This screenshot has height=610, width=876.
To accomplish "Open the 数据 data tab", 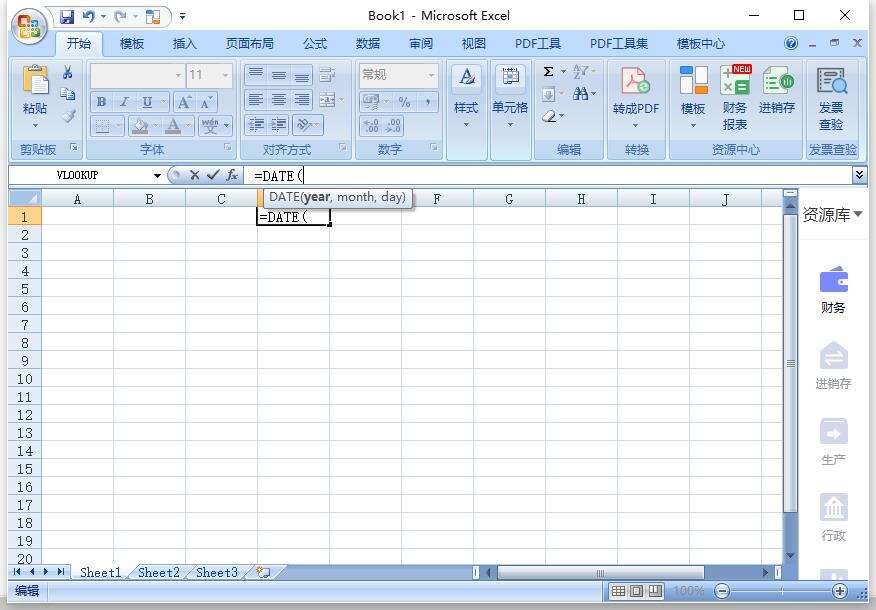I will [368, 44].
